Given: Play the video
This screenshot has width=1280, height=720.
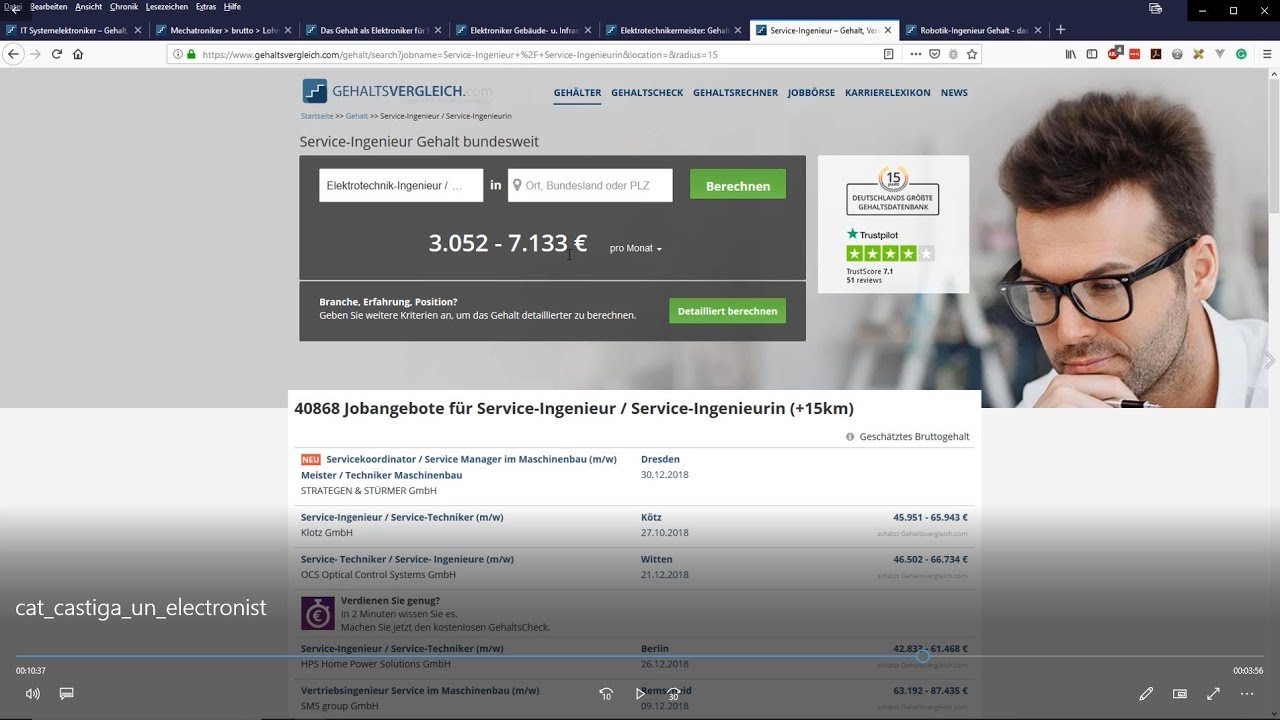Looking at the screenshot, I should [640, 693].
